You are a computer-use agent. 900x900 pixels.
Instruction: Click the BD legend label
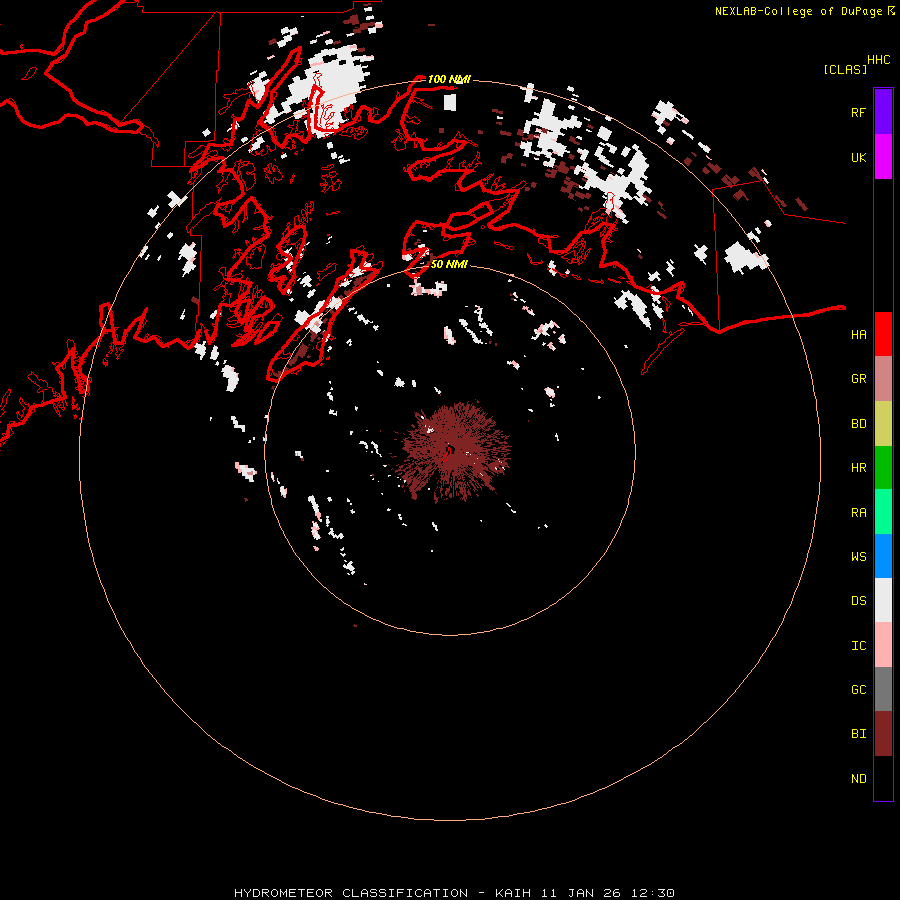pyautogui.click(x=858, y=424)
